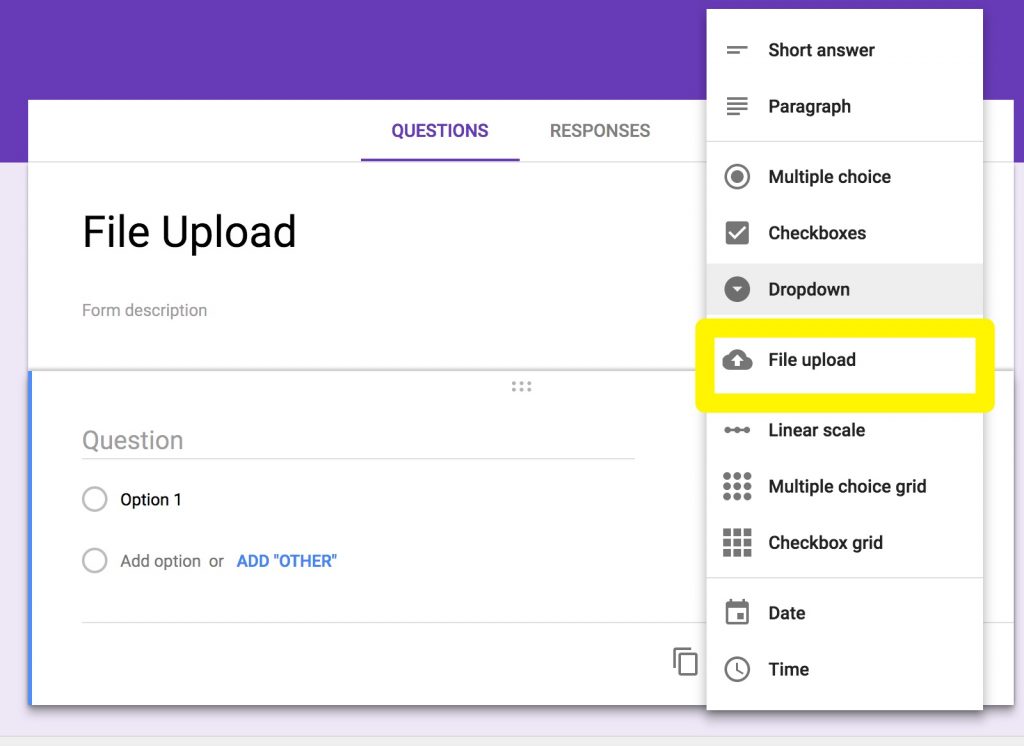Edit the Option 1 label text

click(150, 500)
